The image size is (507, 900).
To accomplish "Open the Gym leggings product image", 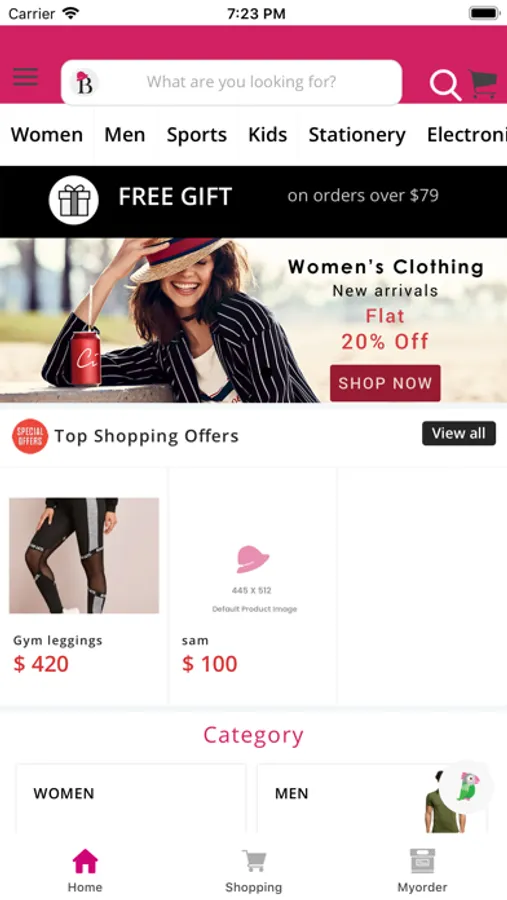I will click(x=84, y=556).
